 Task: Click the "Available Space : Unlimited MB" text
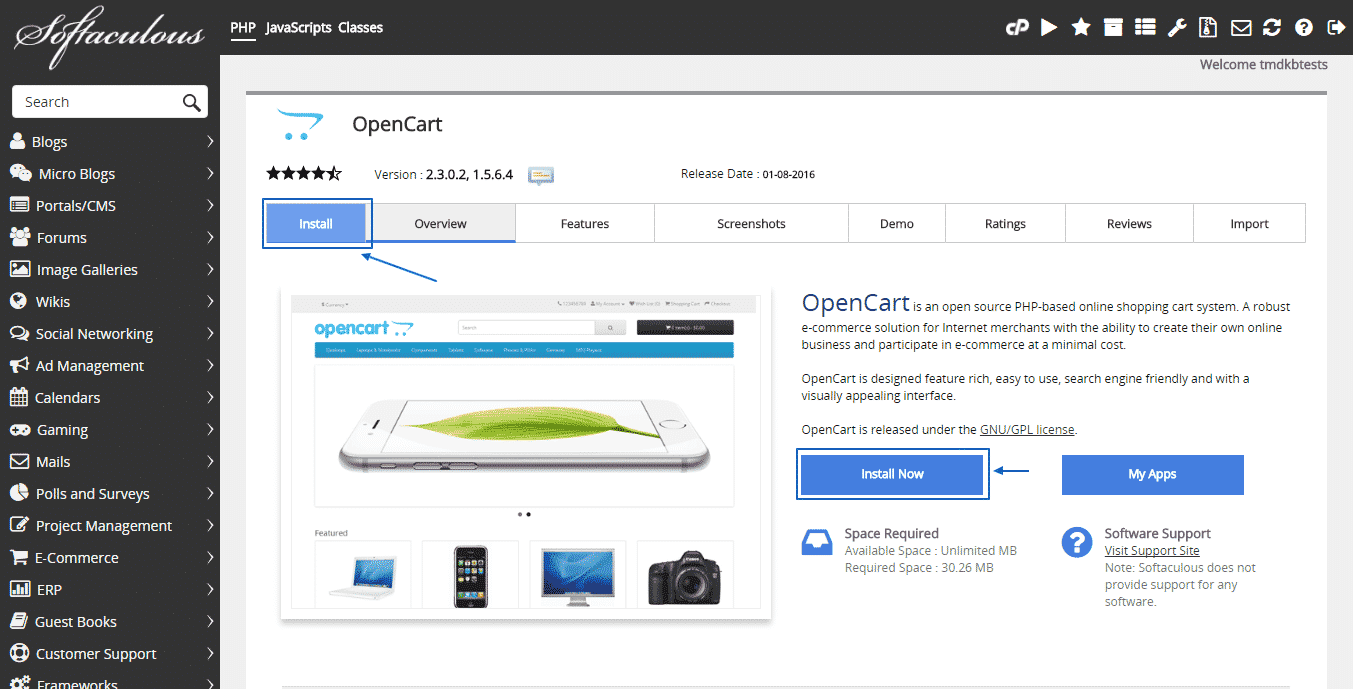coord(931,551)
